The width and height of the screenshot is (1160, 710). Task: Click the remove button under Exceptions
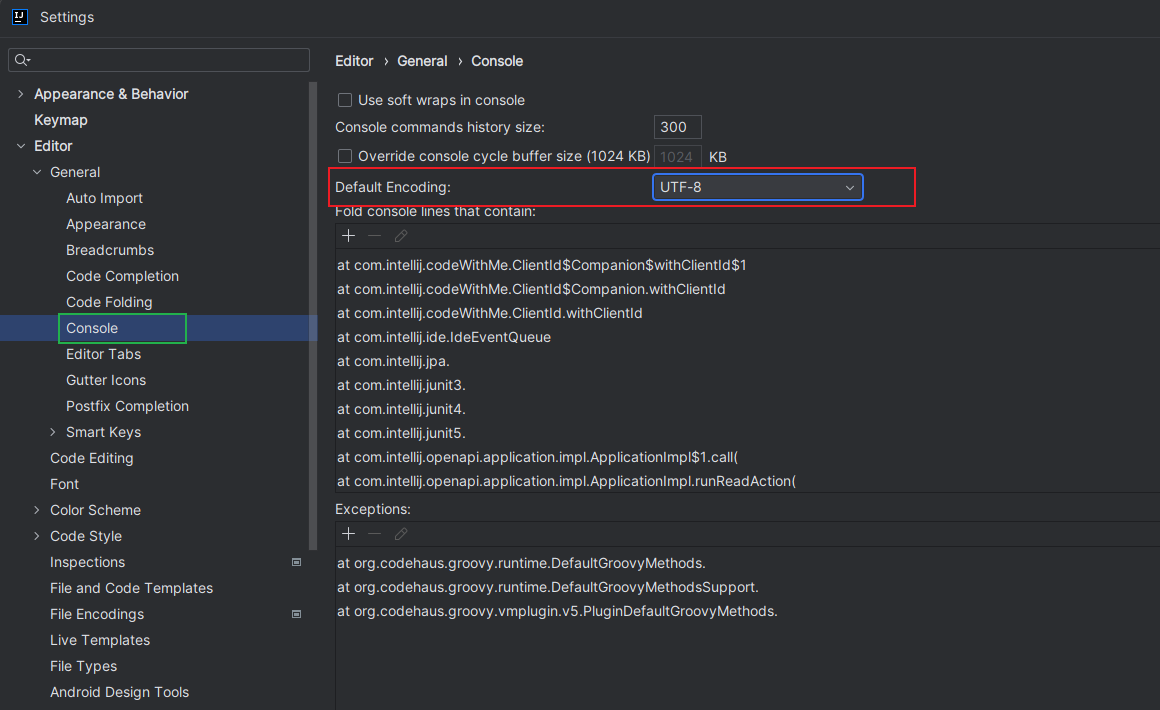[374, 534]
